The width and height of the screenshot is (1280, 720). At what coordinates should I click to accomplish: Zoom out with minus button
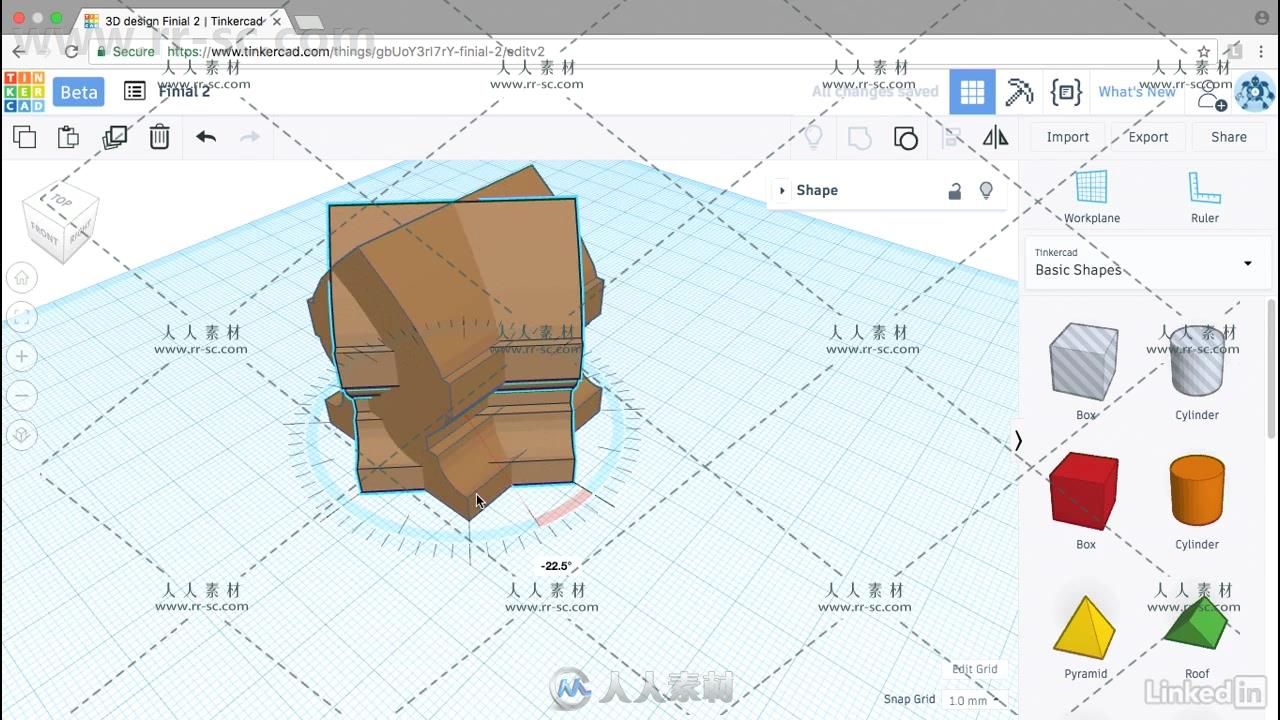(x=22, y=395)
